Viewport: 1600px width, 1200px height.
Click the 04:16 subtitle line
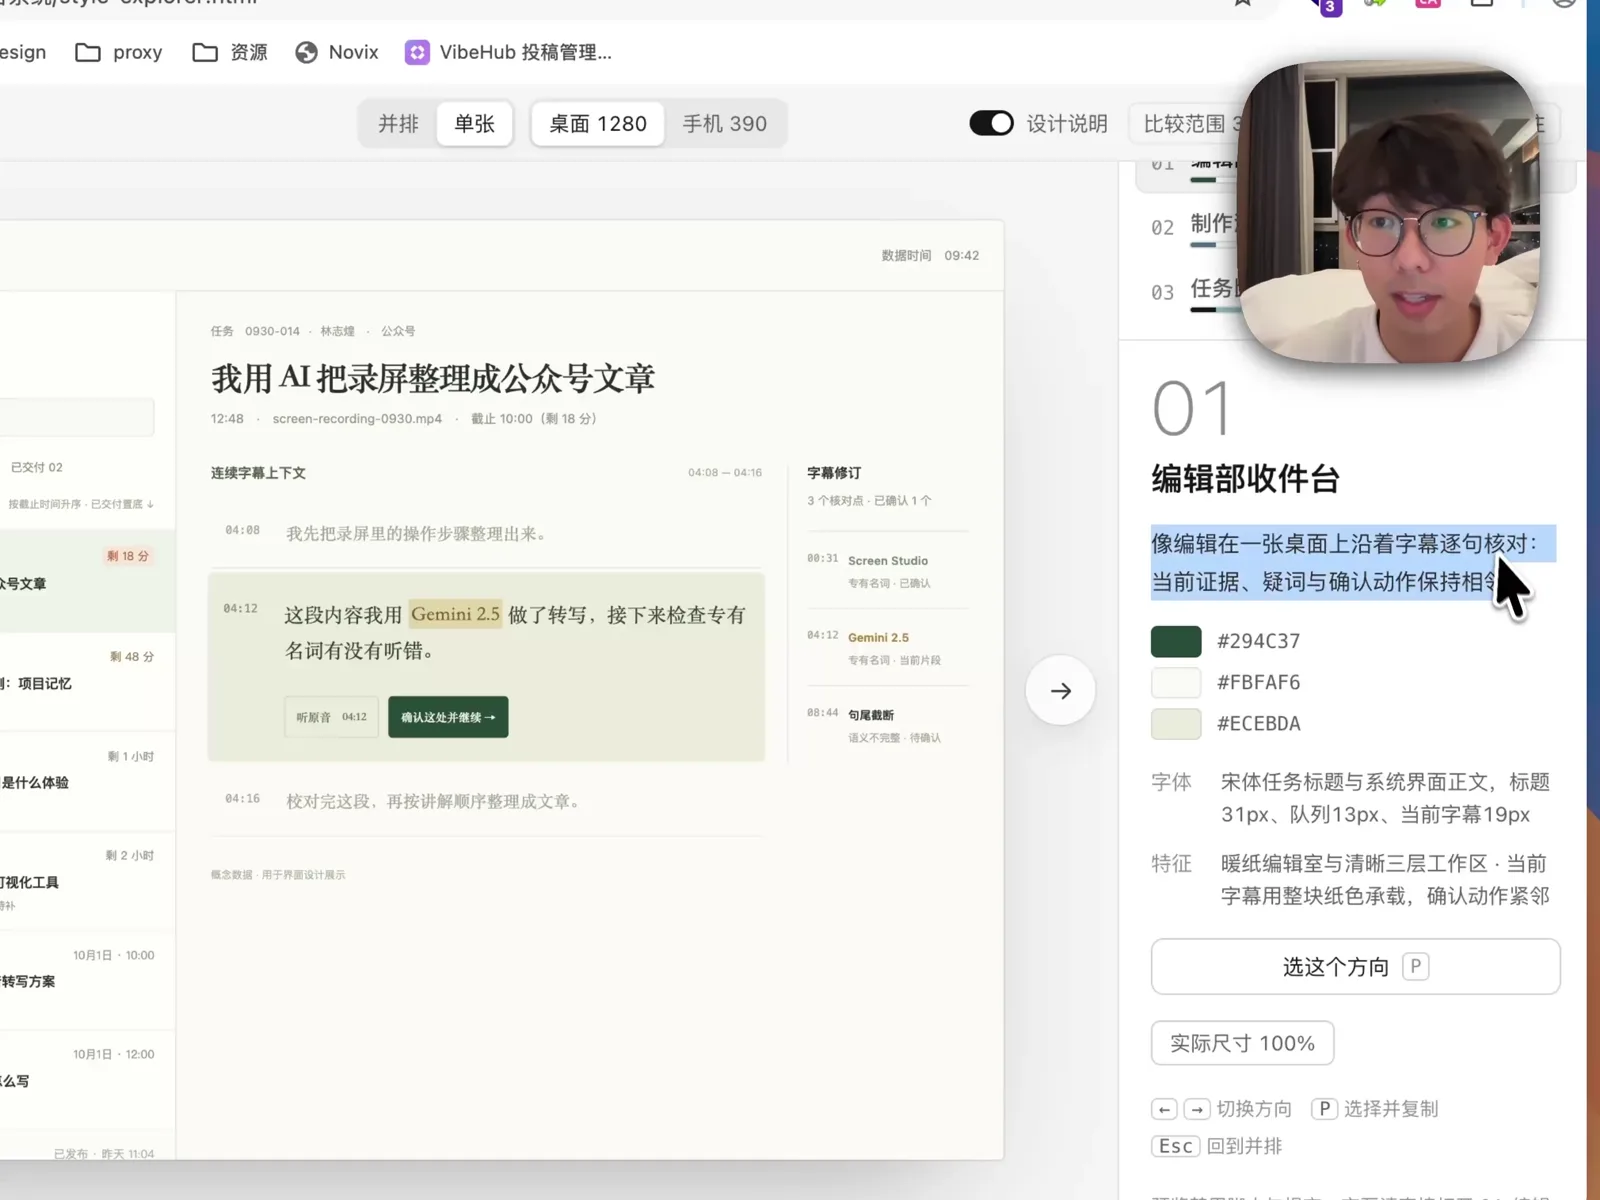(486, 800)
